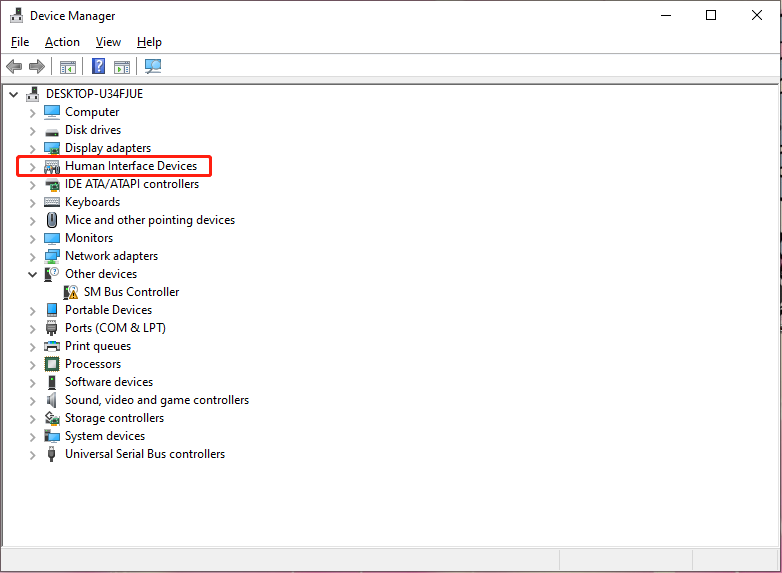Click the Portable Devices category icon
The width and height of the screenshot is (782, 573).
[52, 310]
